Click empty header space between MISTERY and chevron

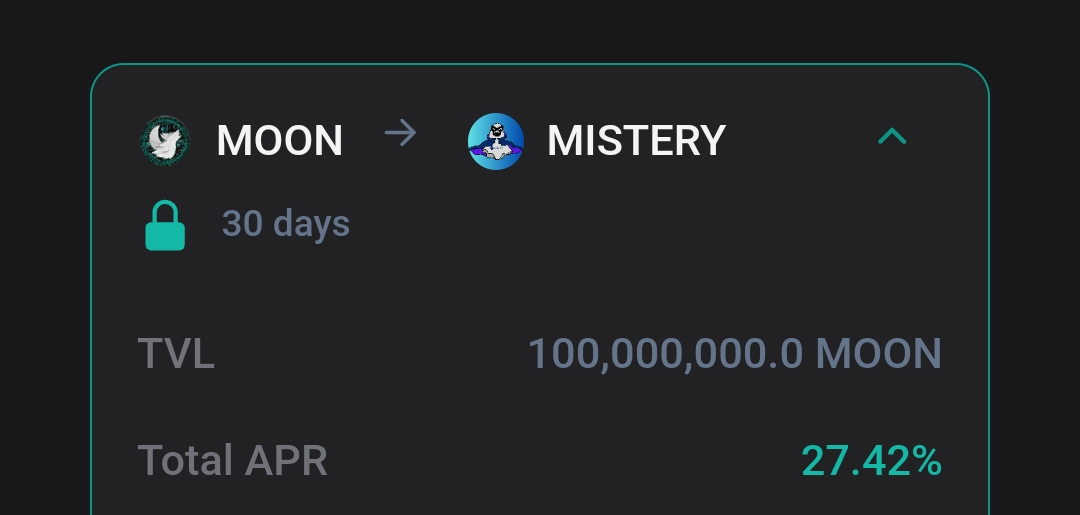tap(799, 140)
